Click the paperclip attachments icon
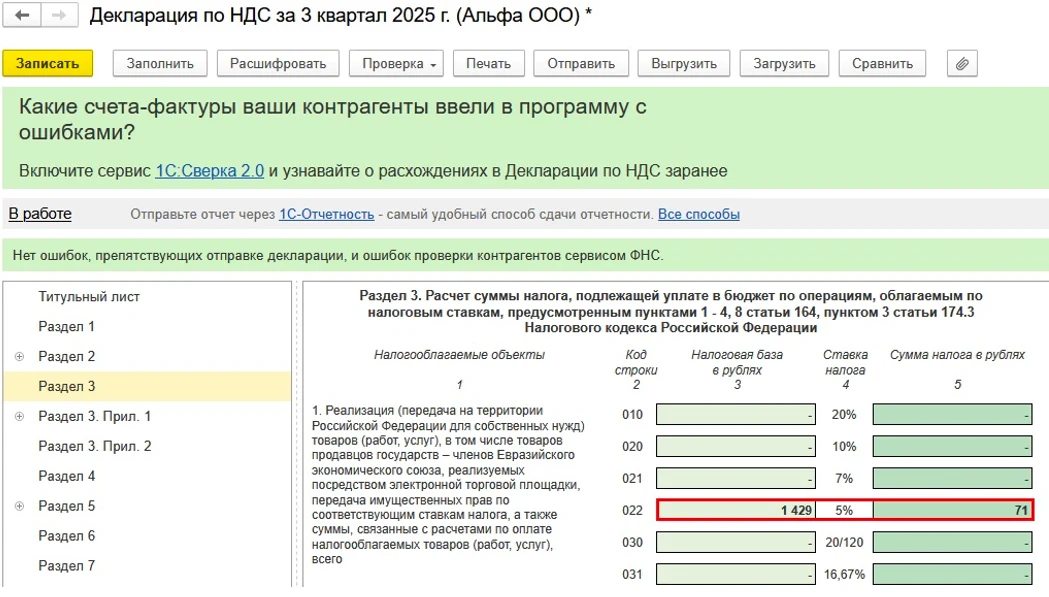This screenshot has width=1049, height=597. coord(961,63)
